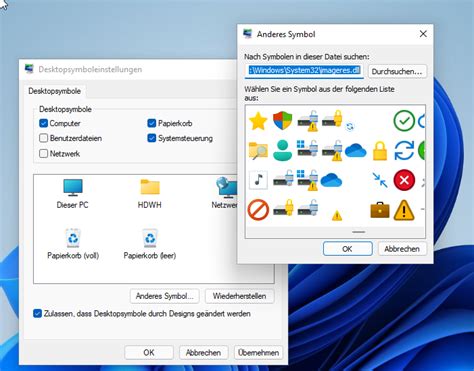
Task: Select the yellow star icon
Action: click(x=258, y=121)
